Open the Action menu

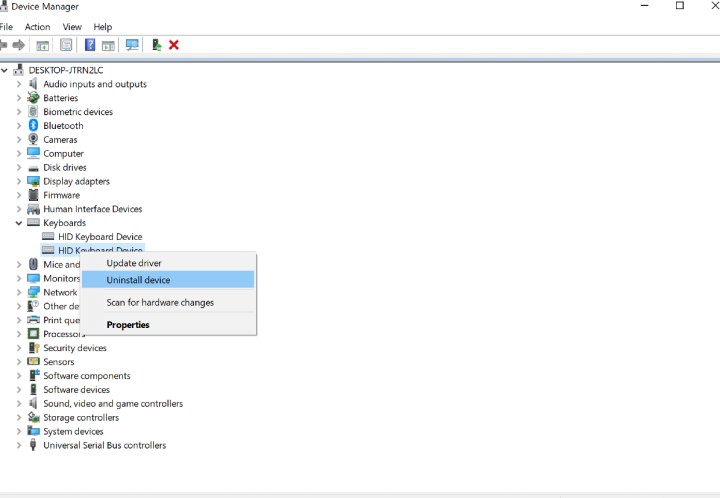37,27
